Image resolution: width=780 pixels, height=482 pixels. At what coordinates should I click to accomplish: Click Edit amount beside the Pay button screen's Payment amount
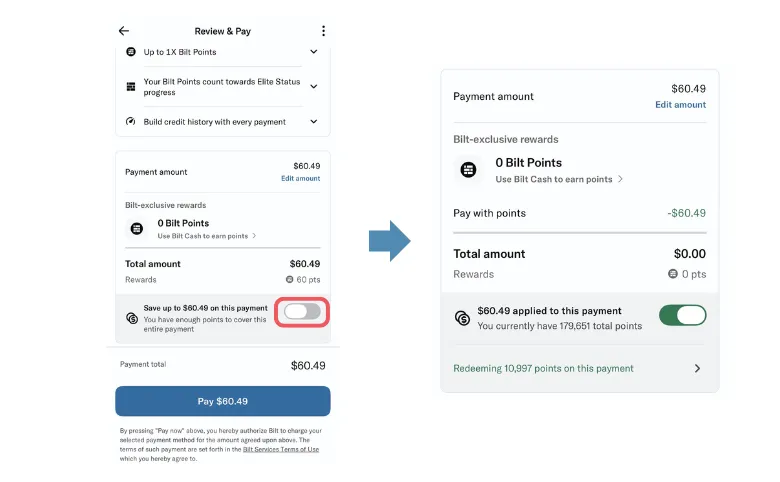click(x=300, y=179)
